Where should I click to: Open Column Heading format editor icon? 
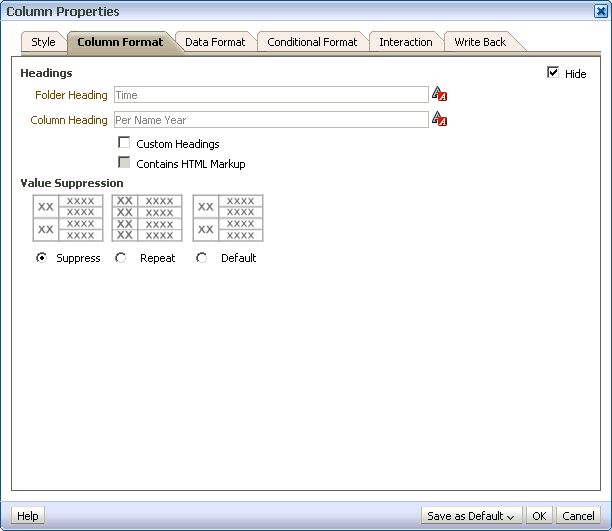coord(439,119)
